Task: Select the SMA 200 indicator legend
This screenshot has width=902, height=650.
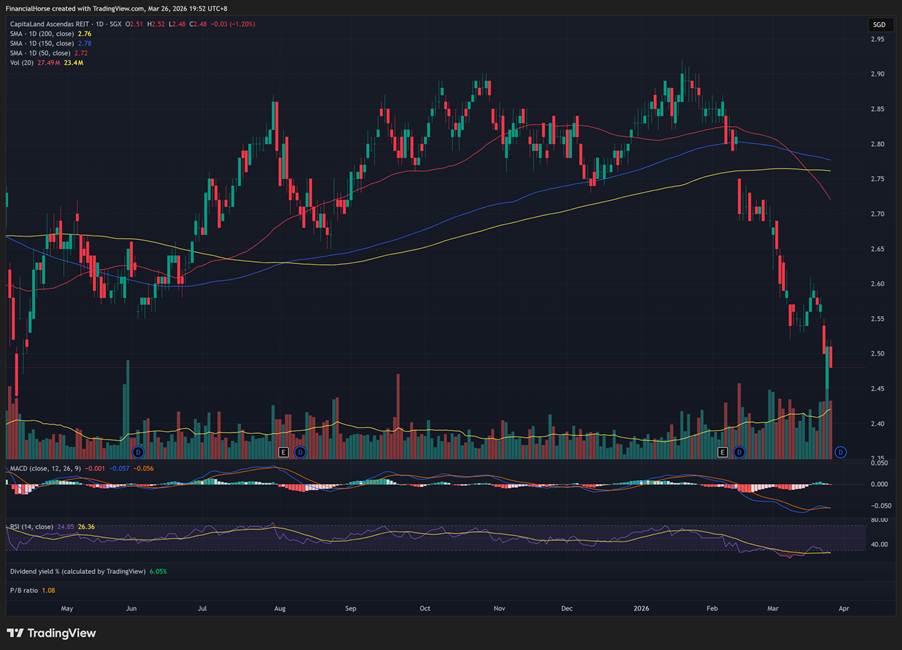Action: coord(42,34)
